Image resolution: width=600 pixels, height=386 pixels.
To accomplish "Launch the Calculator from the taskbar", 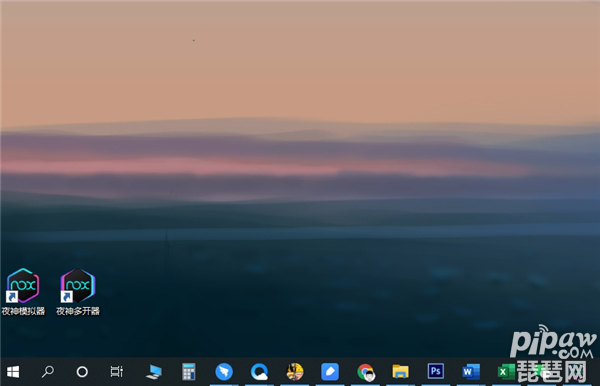I will [189, 371].
